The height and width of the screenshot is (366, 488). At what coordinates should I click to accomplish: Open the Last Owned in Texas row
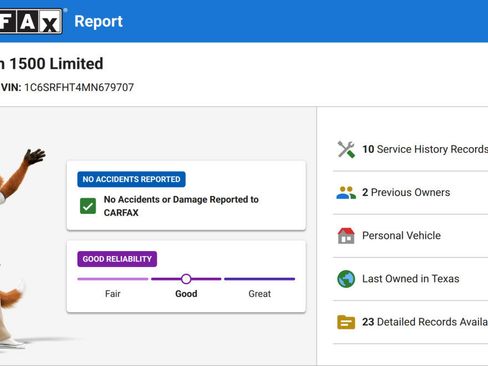[411, 279]
